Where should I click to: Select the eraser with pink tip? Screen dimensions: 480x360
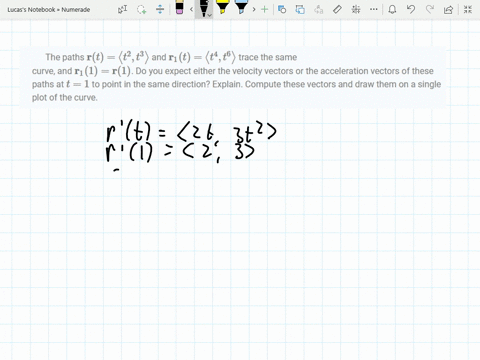179,8
